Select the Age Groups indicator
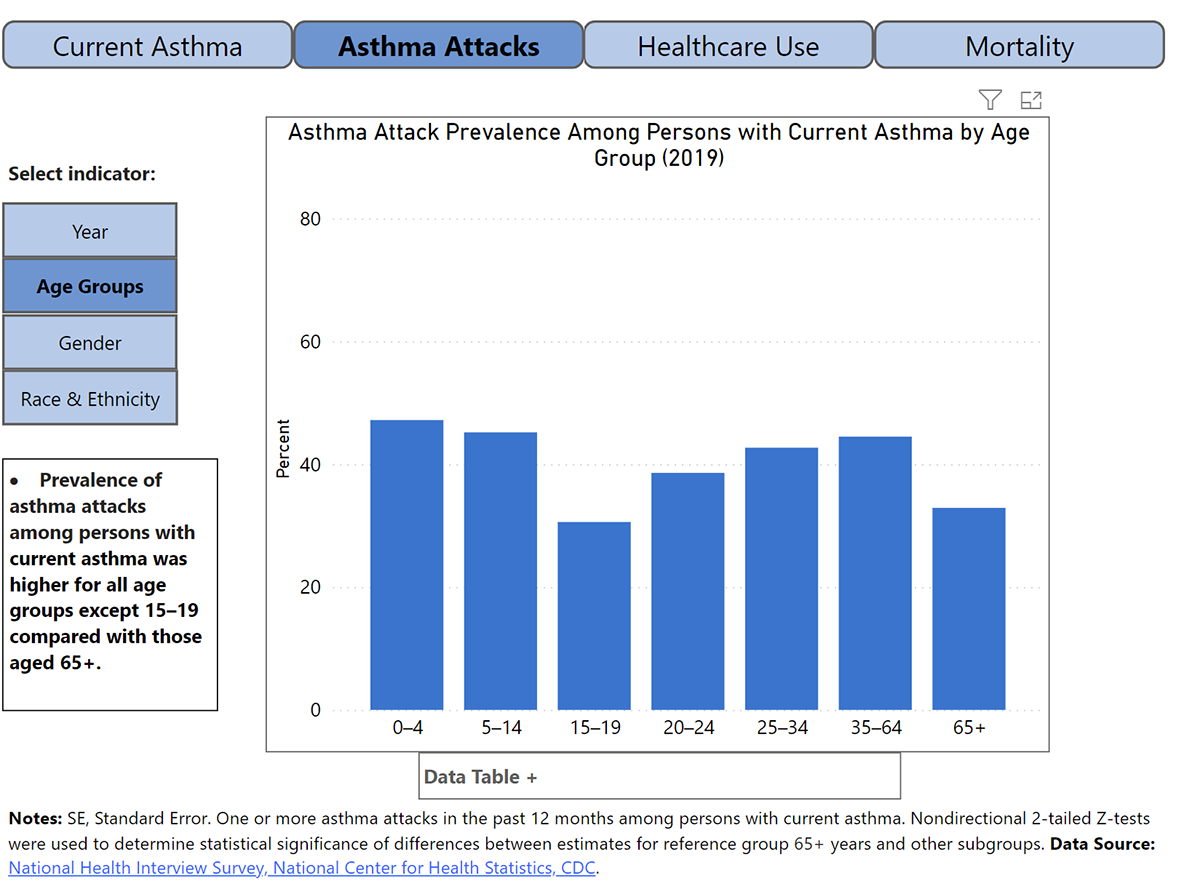This screenshot has height=881, width=1200. pos(90,286)
